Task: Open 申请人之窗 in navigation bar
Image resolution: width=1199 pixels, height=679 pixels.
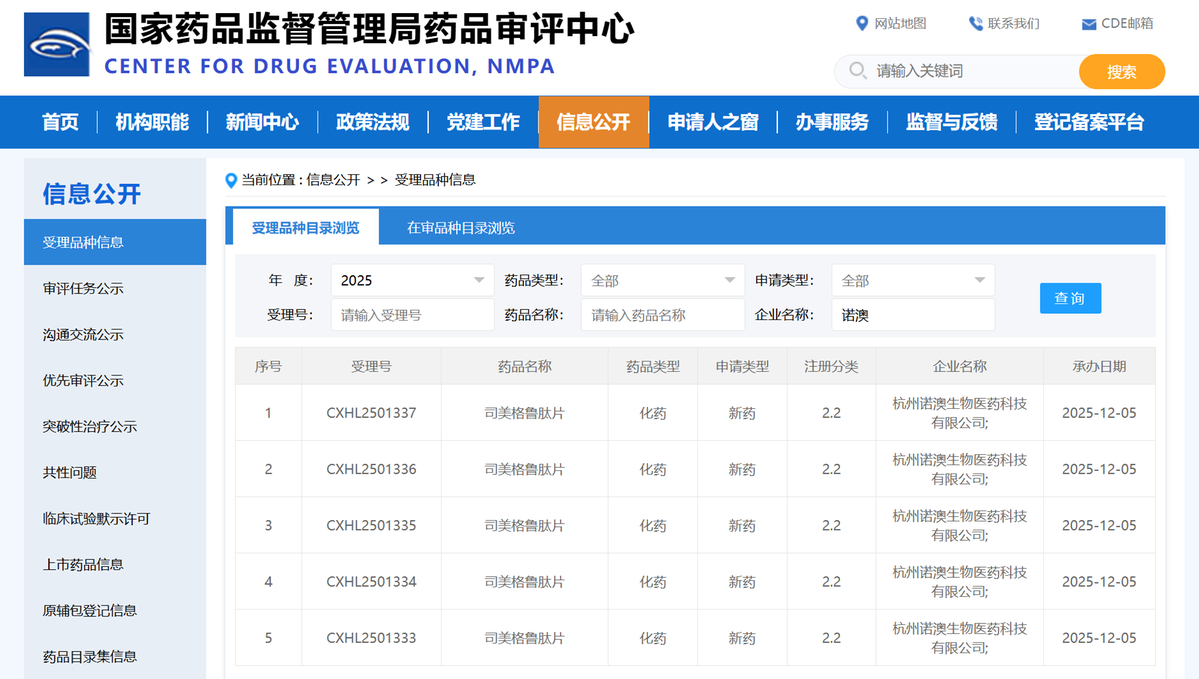Action: click(x=713, y=122)
